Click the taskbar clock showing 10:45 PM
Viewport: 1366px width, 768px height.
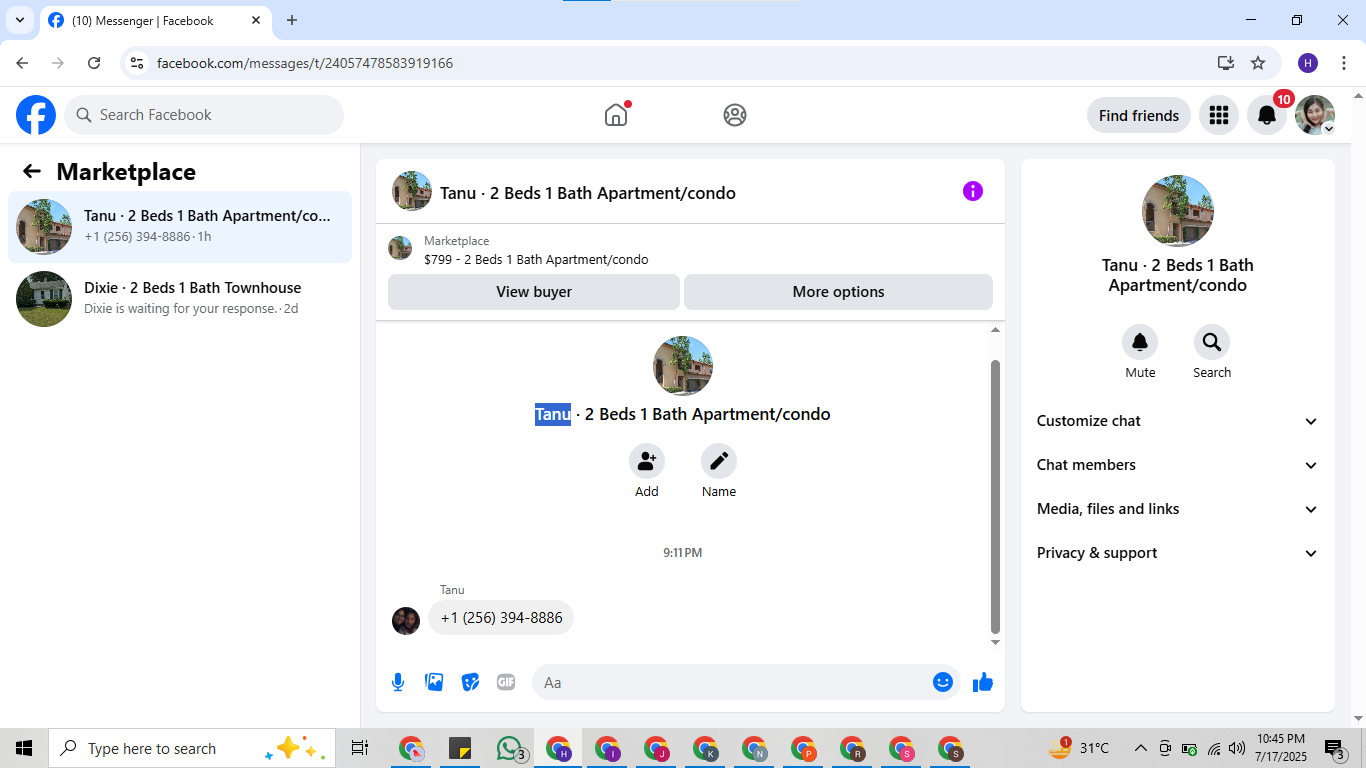coord(1281,748)
